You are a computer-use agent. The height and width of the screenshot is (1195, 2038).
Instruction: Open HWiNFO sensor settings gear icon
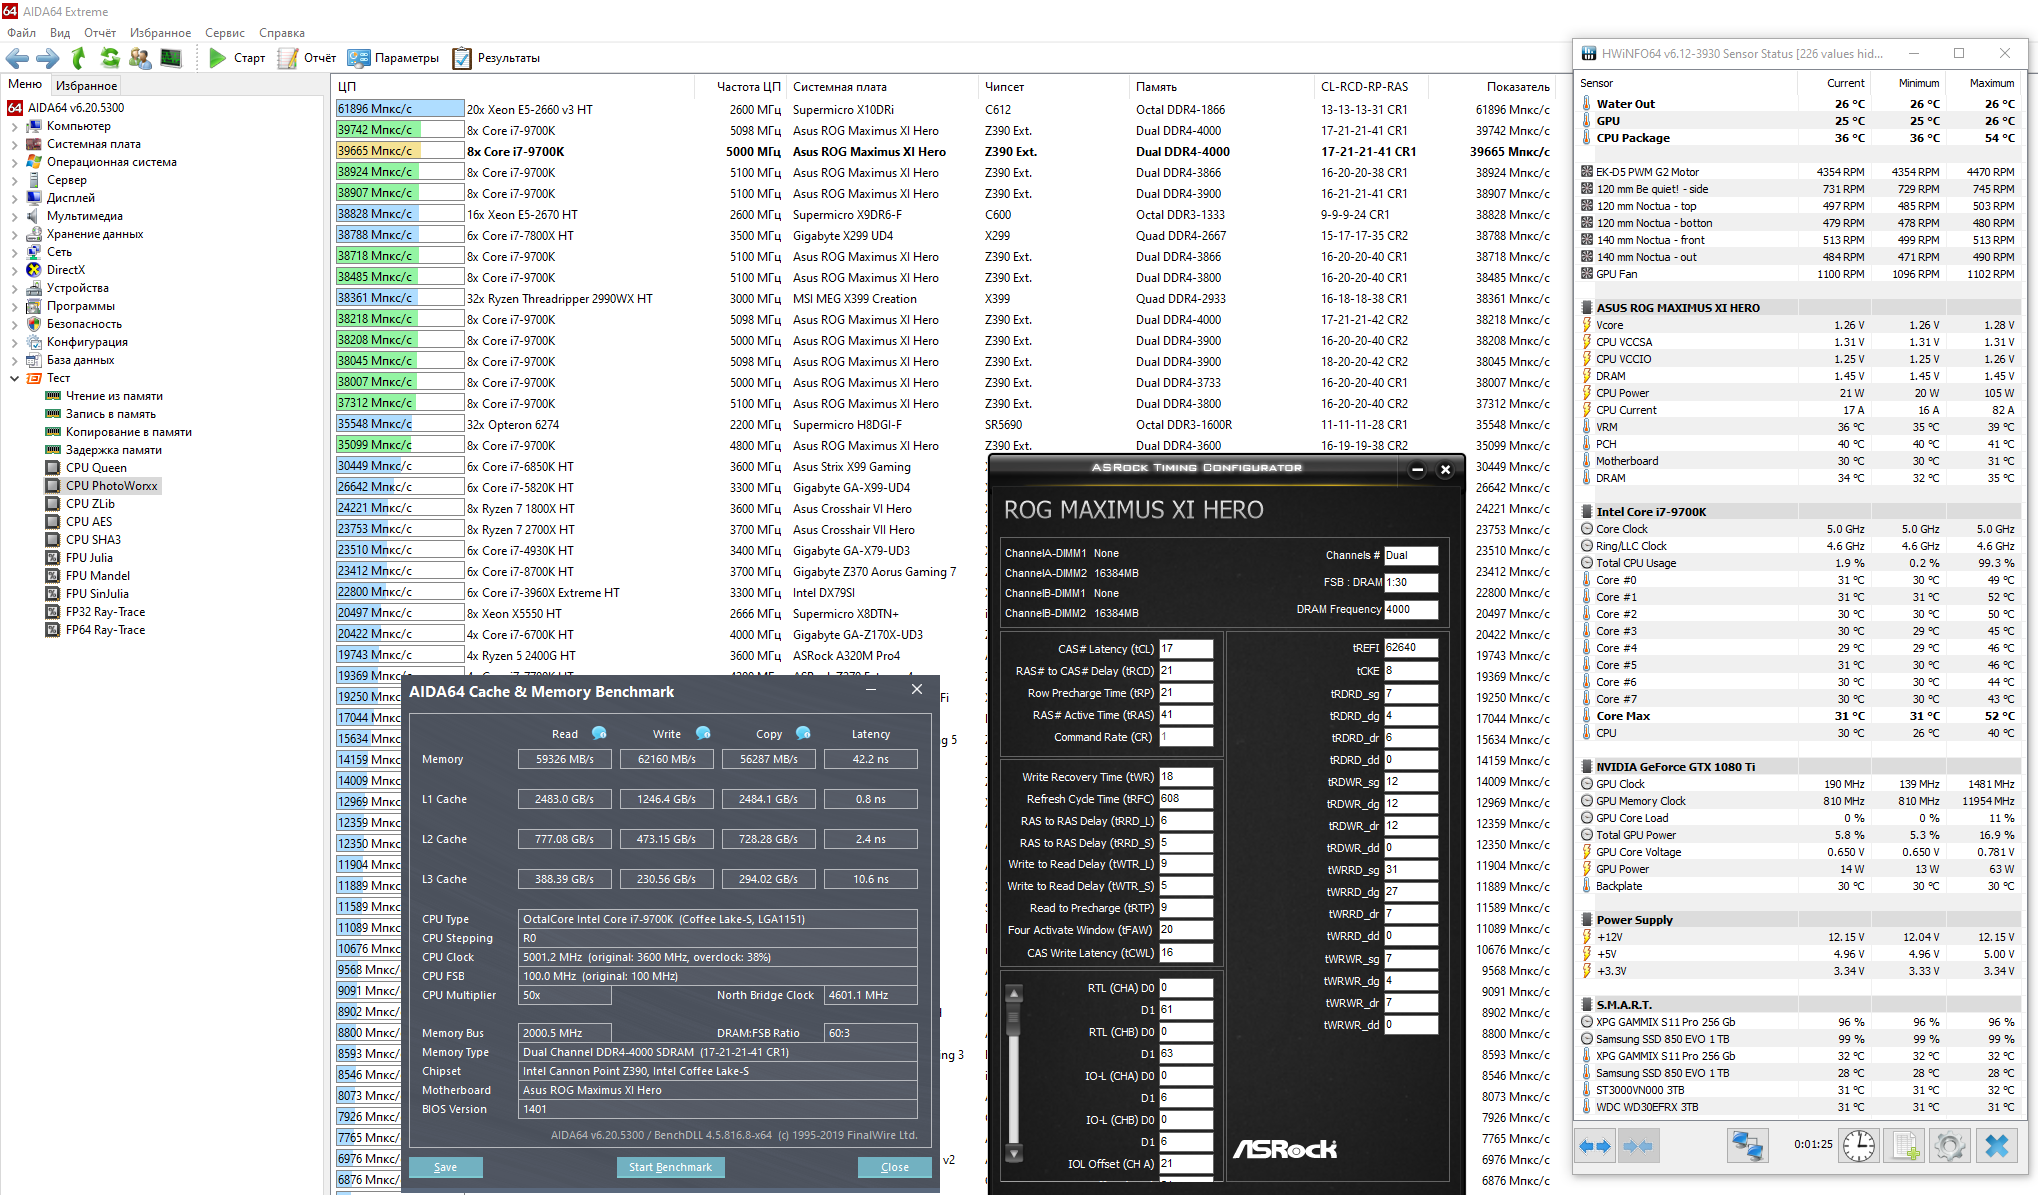(1949, 1145)
